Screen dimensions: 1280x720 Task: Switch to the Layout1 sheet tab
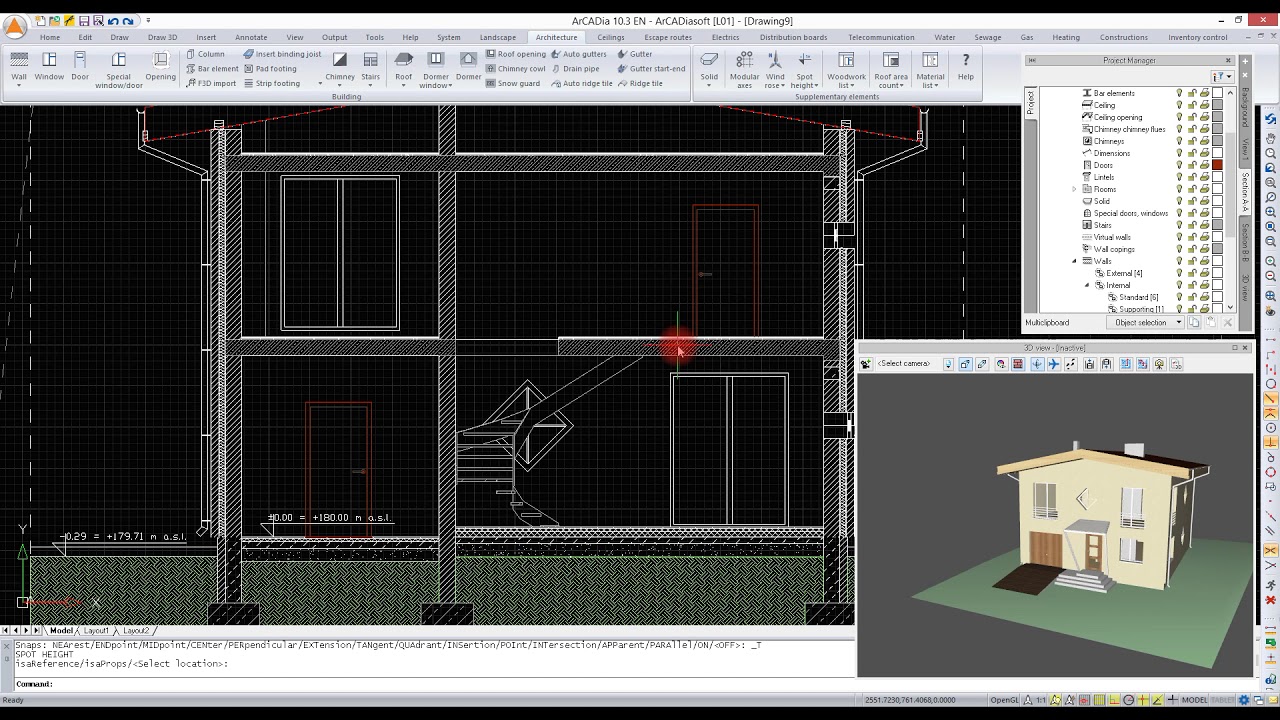(96, 631)
